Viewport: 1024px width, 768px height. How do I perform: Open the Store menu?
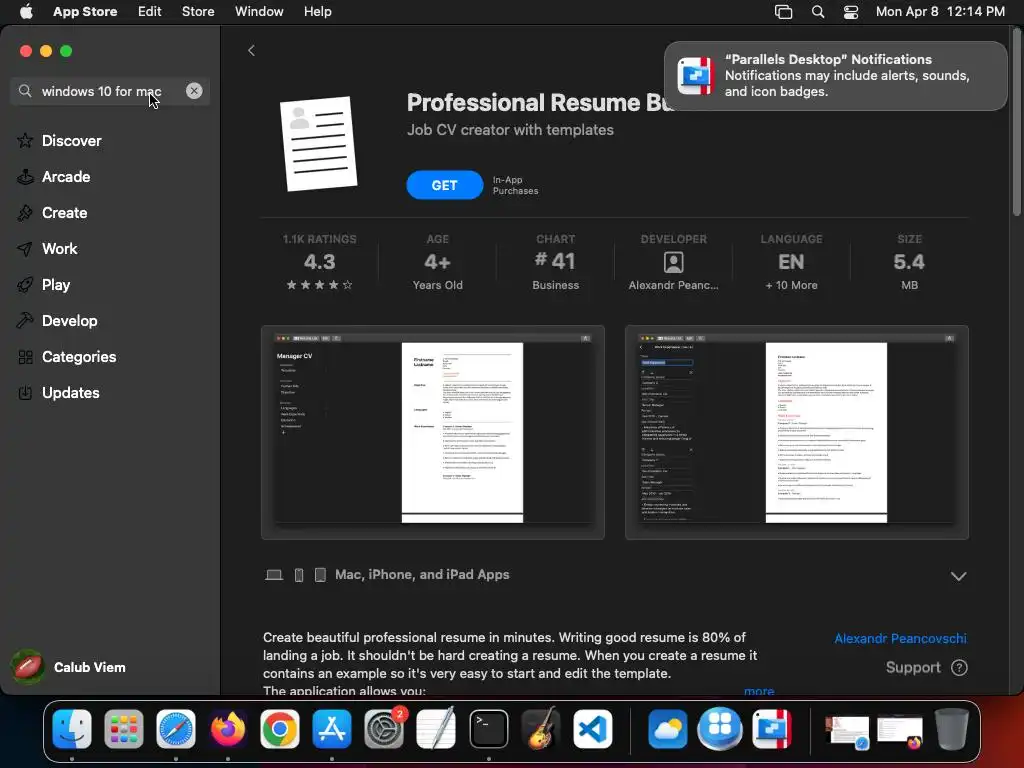click(198, 11)
